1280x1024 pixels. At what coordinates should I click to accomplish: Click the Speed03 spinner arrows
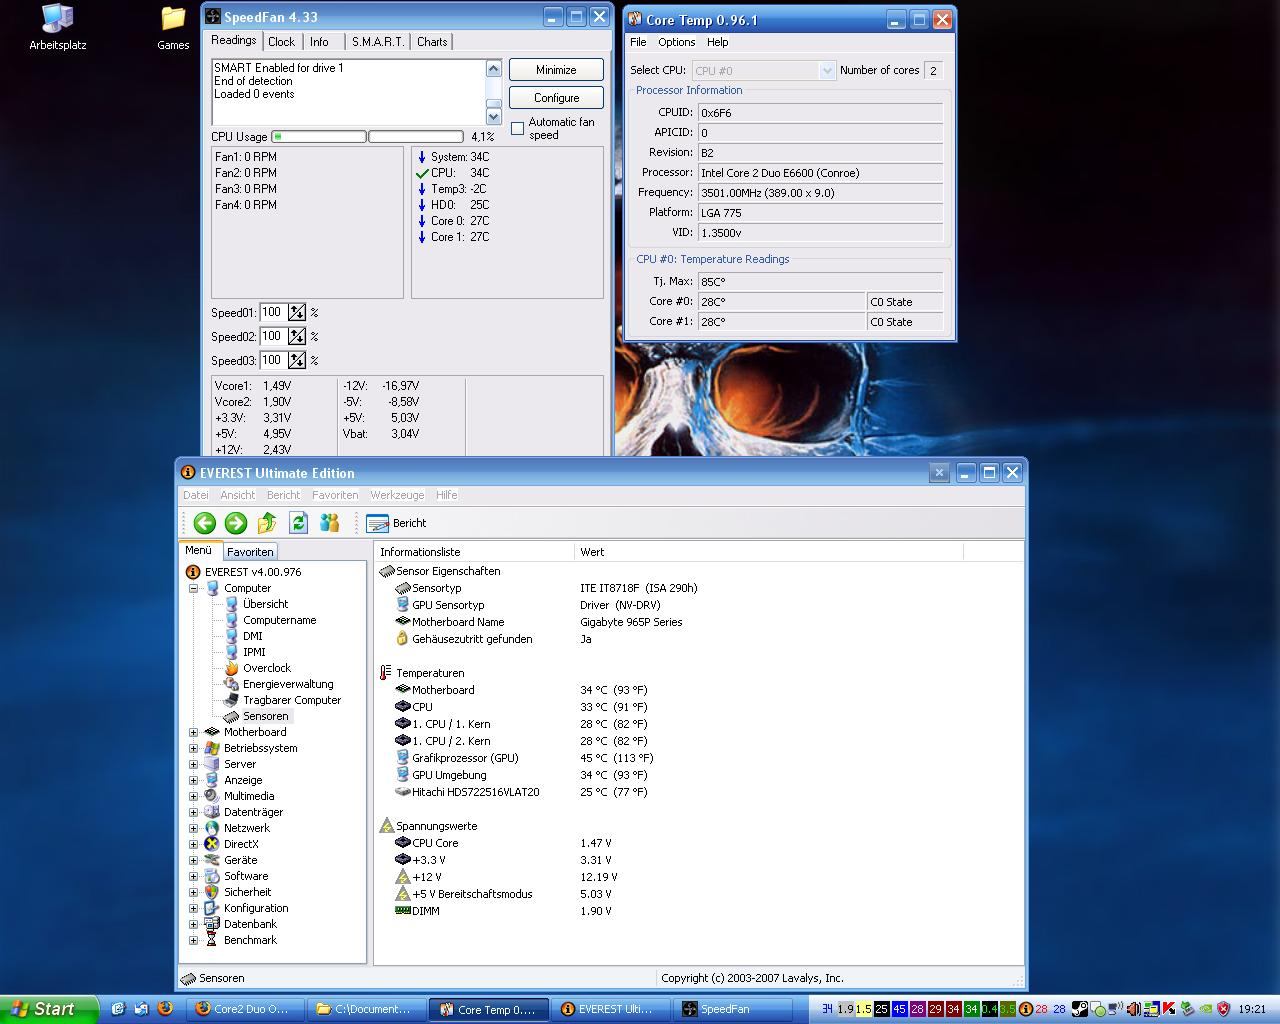297,361
